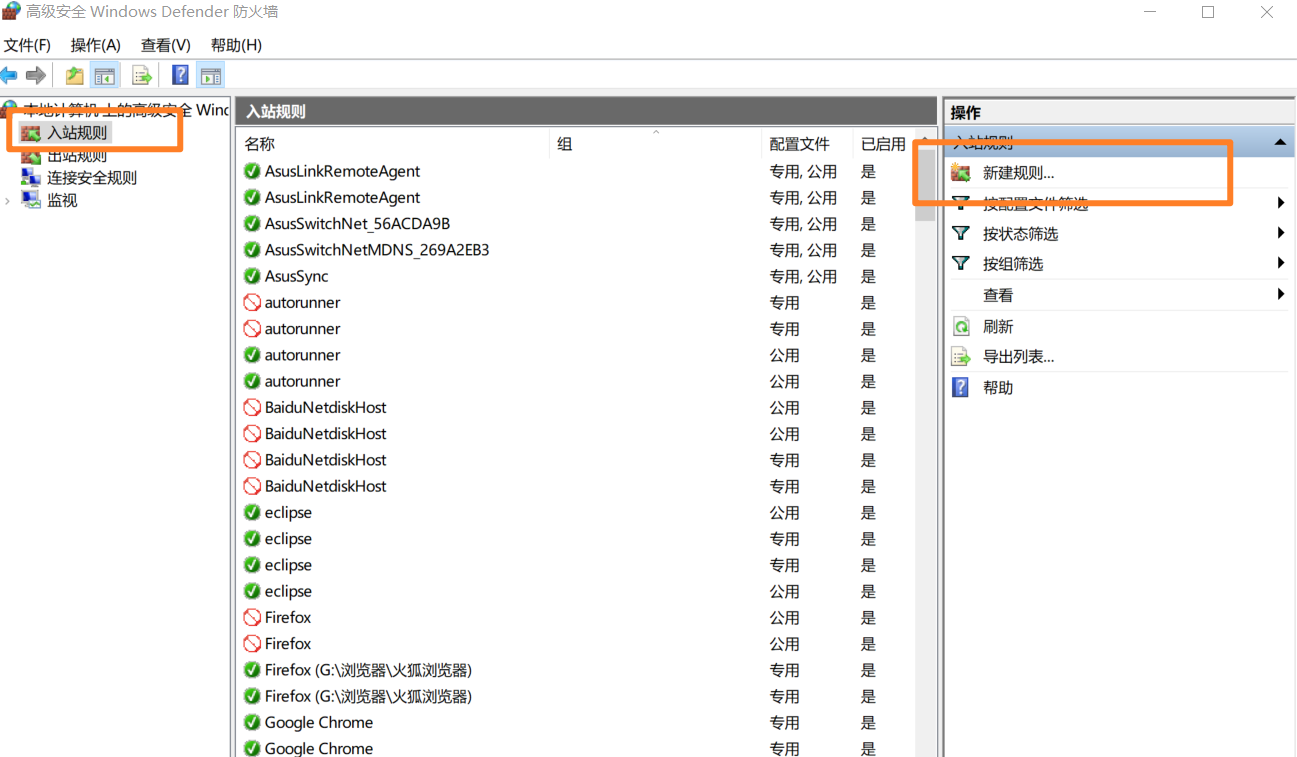The height and width of the screenshot is (757, 1297).
Task: Open the 查看 submenu arrow in actions pane
Action: (1281, 294)
